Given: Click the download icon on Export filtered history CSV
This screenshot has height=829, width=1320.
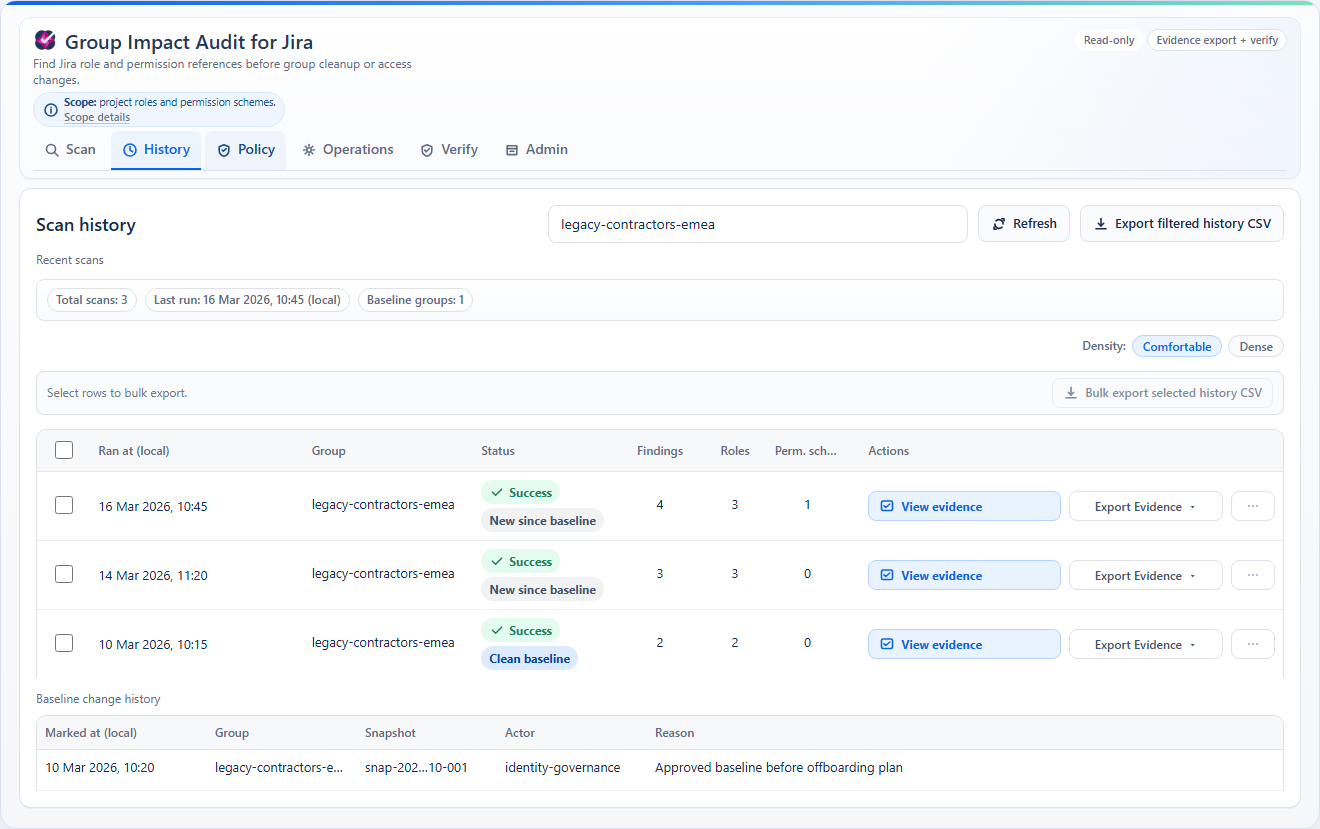Looking at the screenshot, I should (x=1102, y=223).
